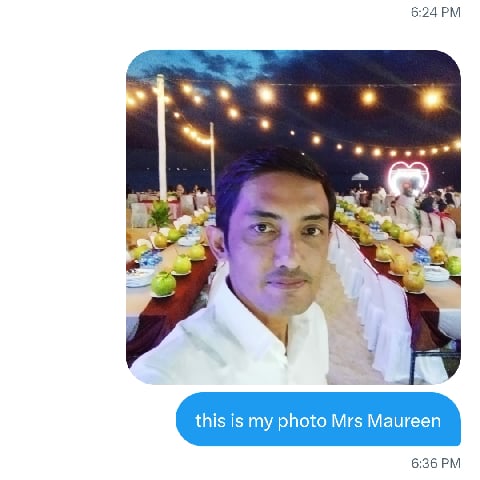Select the 'this is my photo Mrs Maureen' message
This screenshot has width=480, height=480.
[x=318, y=419]
